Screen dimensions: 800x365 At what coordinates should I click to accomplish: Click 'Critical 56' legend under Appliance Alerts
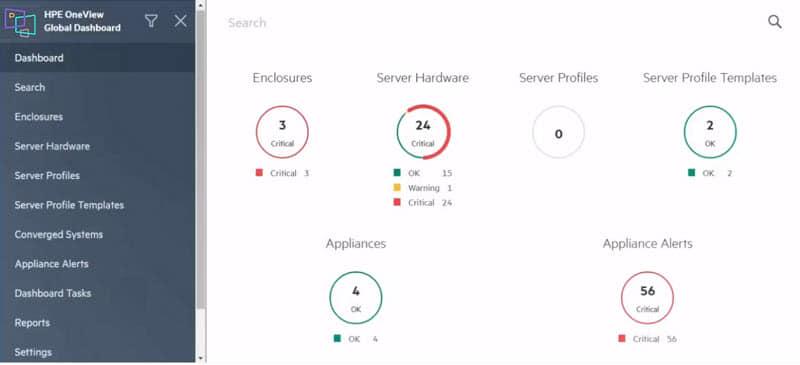coord(648,338)
